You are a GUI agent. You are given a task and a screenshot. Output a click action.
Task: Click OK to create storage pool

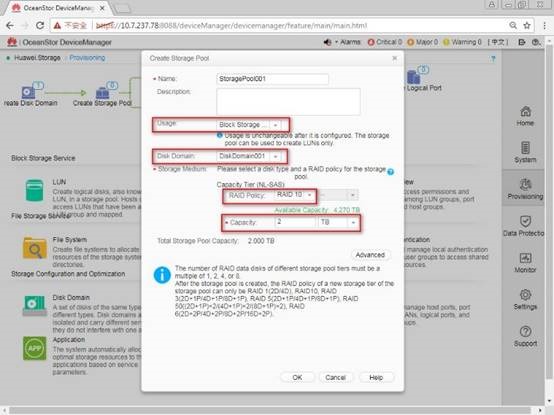pos(297,377)
